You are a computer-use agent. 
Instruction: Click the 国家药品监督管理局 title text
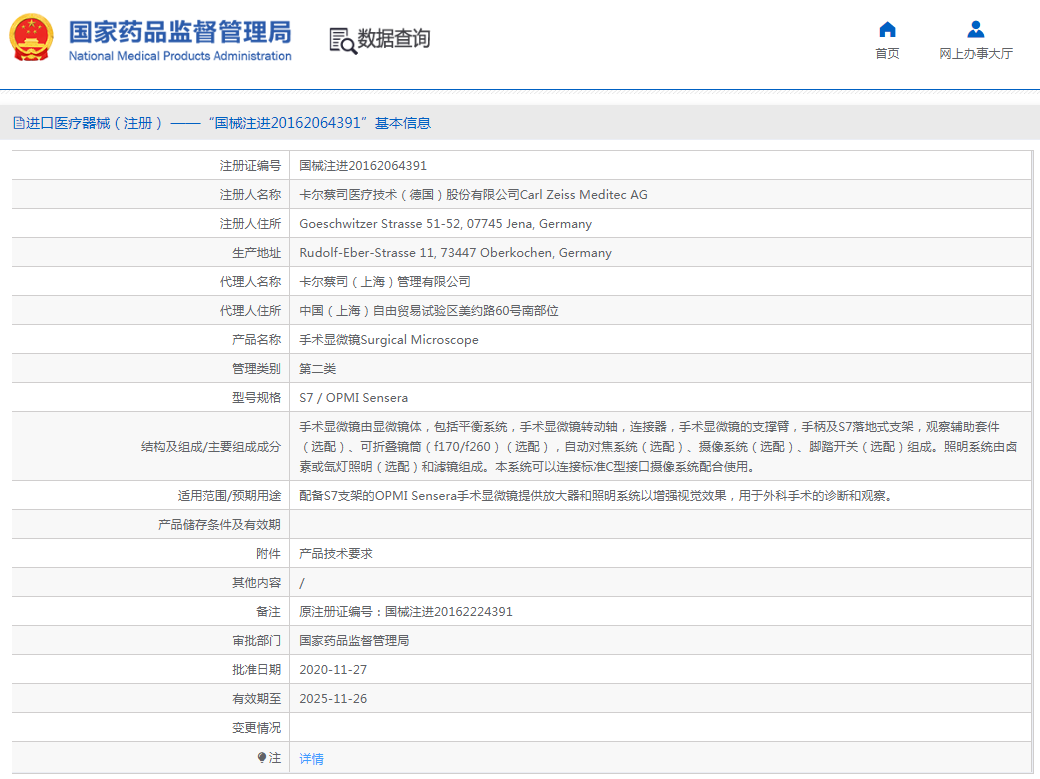[x=180, y=32]
